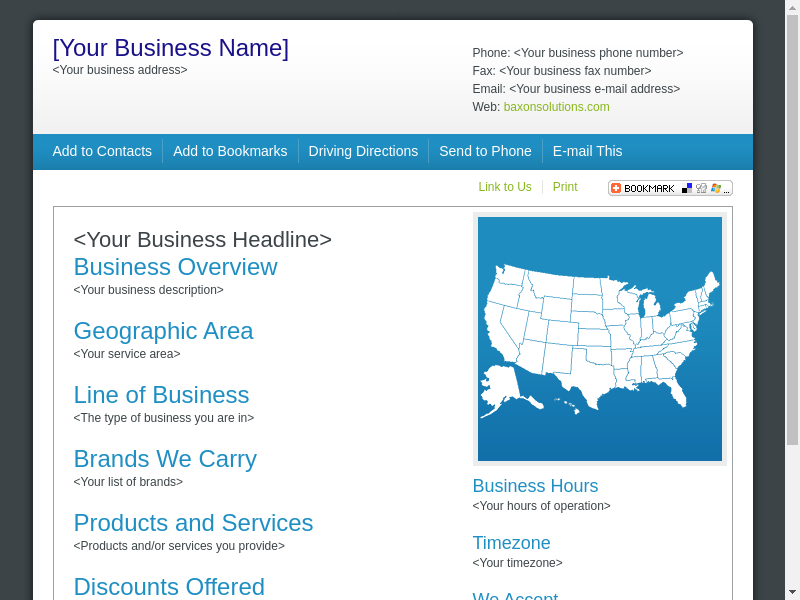
Task: Click the Delicious bookmark icon
Action: (687, 188)
